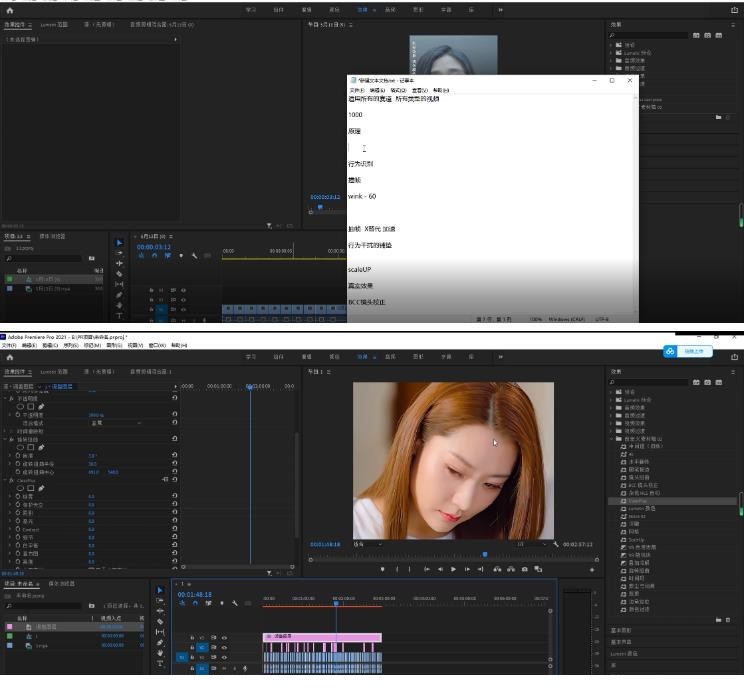The height and width of the screenshot is (698, 744).
Task: Step forward one frame in lower Program monitor
Action: [x=467, y=569]
